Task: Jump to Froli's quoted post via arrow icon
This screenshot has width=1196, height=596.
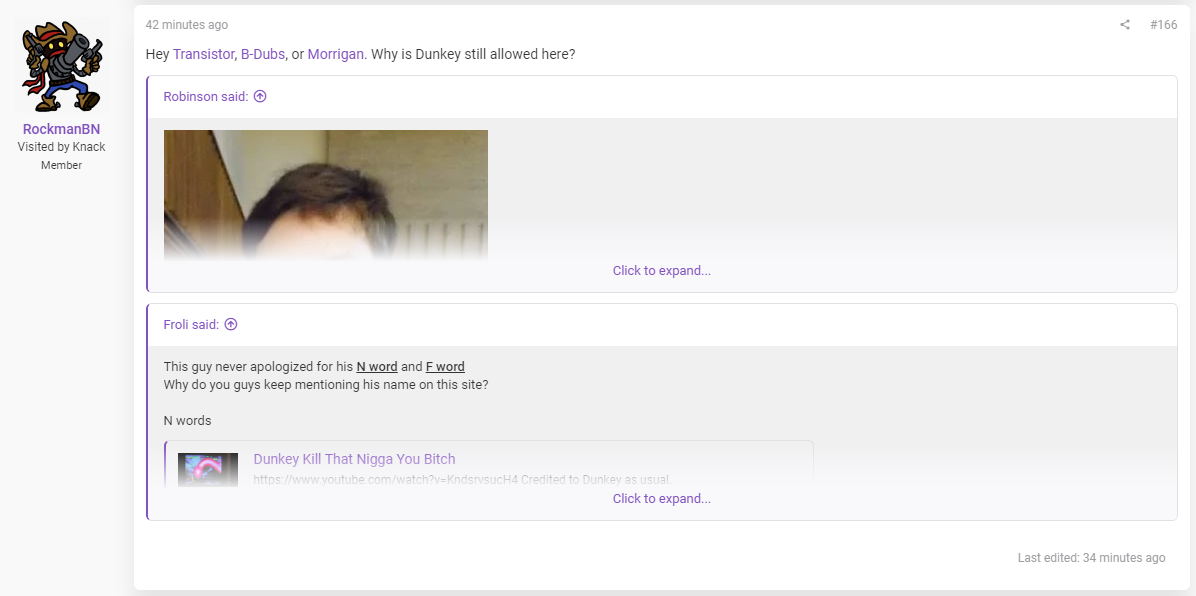Action: (231, 324)
